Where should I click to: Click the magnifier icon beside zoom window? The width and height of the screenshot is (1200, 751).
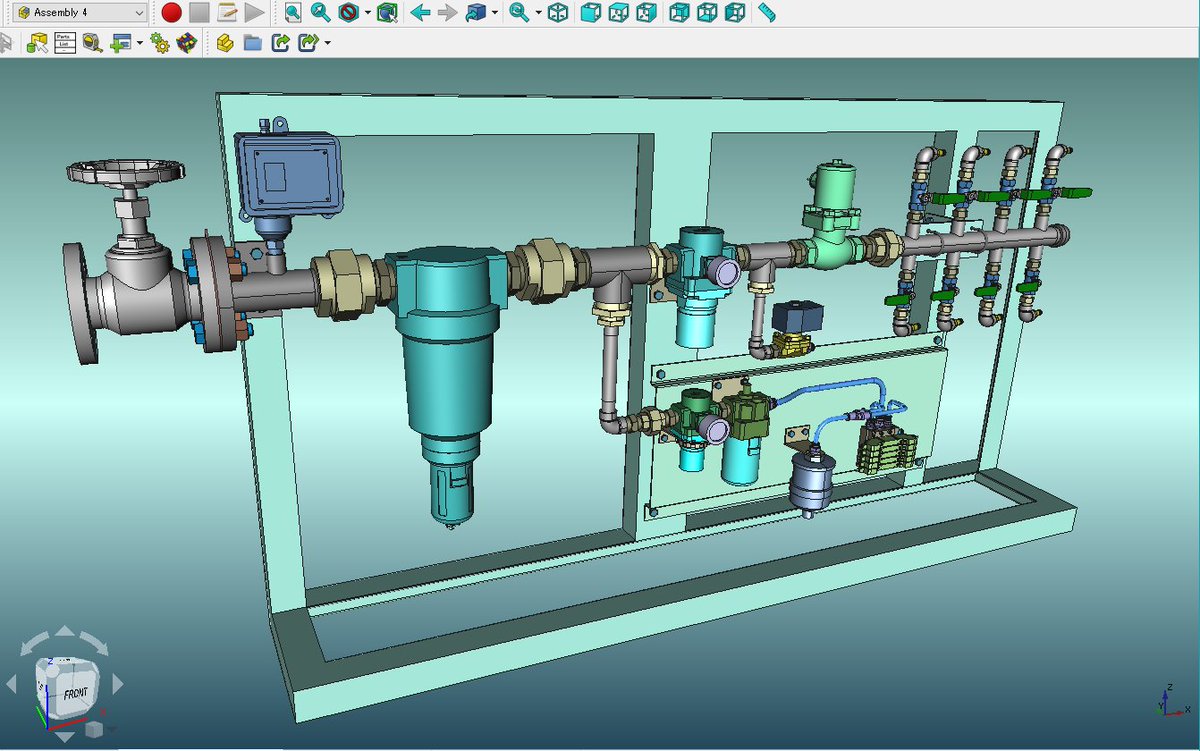point(320,13)
